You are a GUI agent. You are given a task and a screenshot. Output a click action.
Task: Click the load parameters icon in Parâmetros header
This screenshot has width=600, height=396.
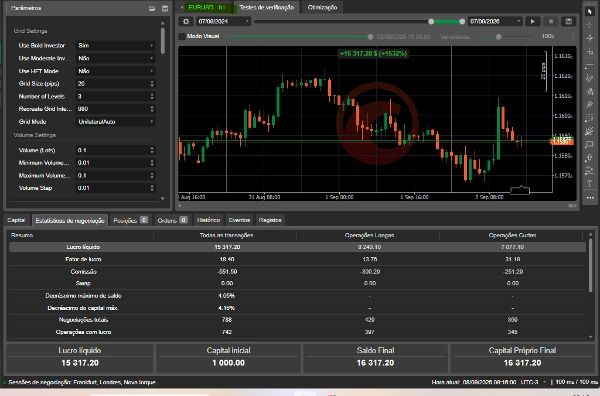click(x=152, y=8)
